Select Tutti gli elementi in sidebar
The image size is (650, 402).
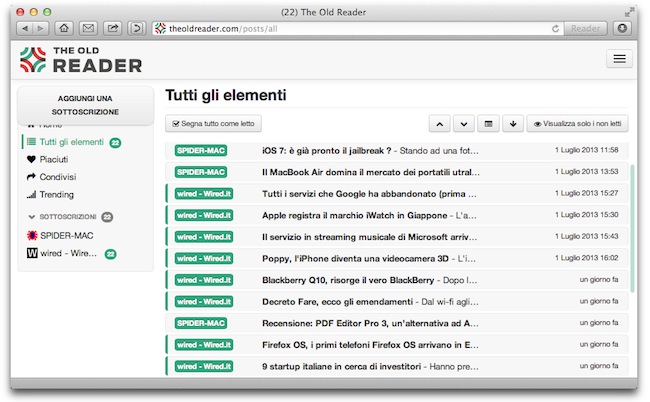click(71, 142)
